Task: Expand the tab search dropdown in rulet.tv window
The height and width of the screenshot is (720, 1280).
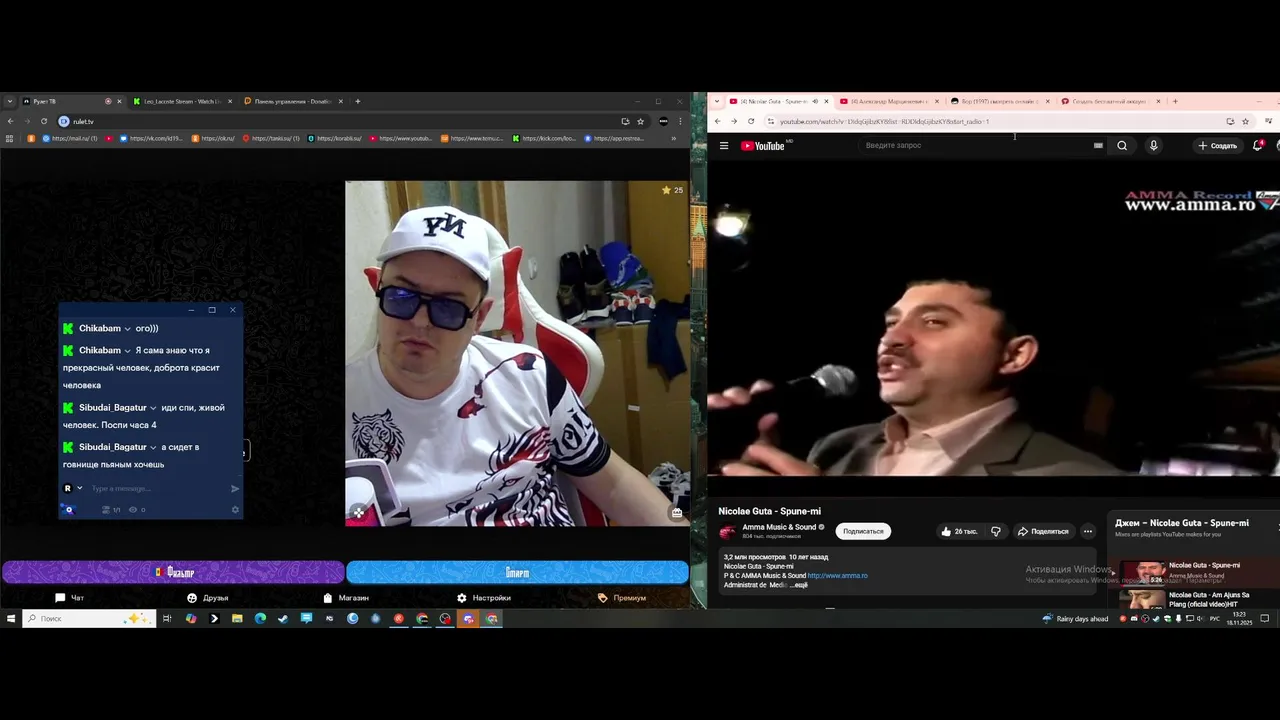Action: point(10,101)
